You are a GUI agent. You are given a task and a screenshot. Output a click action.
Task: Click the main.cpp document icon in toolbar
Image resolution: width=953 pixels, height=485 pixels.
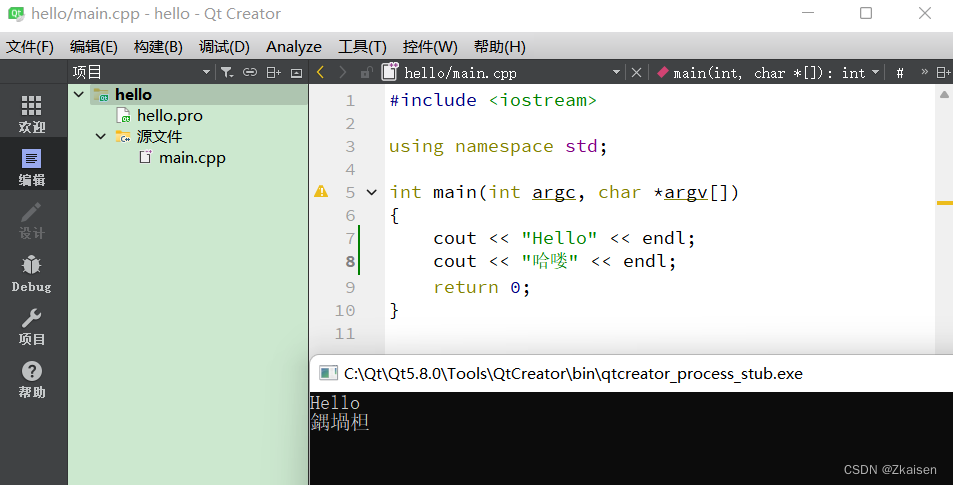click(390, 72)
